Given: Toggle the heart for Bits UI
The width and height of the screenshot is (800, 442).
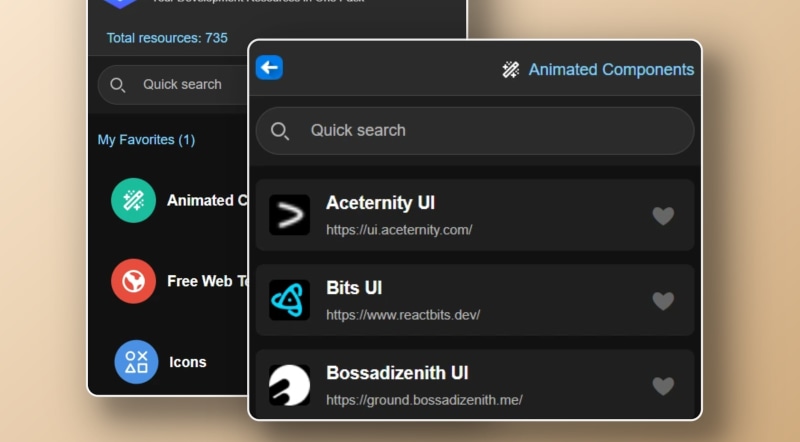Looking at the screenshot, I should tap(663, 300).
